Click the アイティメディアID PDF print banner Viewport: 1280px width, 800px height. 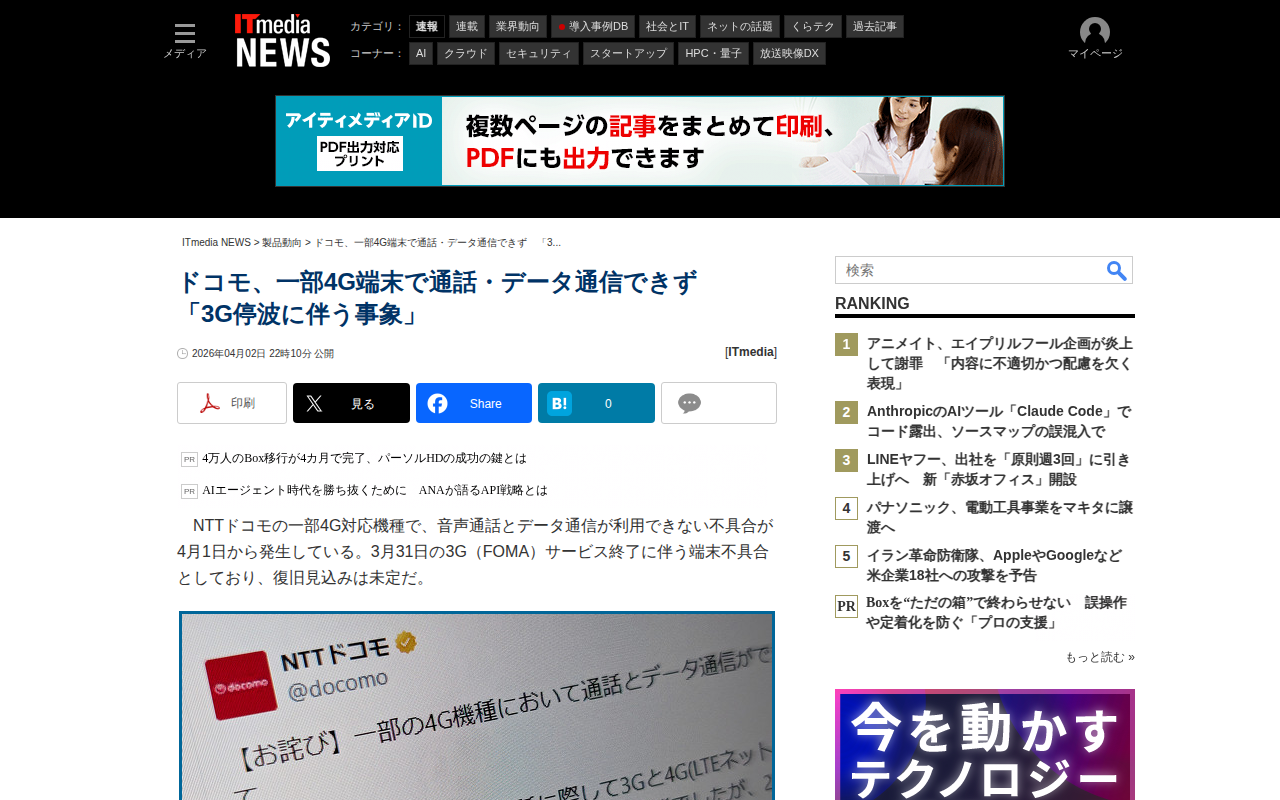point(640,141)
